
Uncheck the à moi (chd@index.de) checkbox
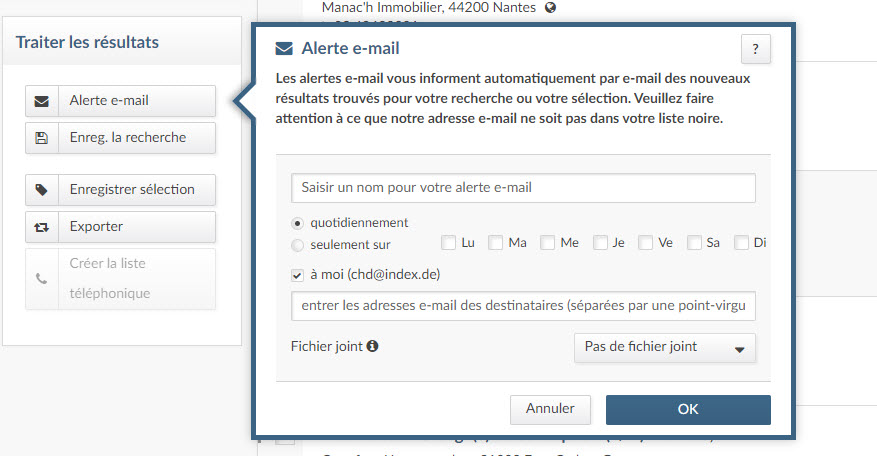297,275
